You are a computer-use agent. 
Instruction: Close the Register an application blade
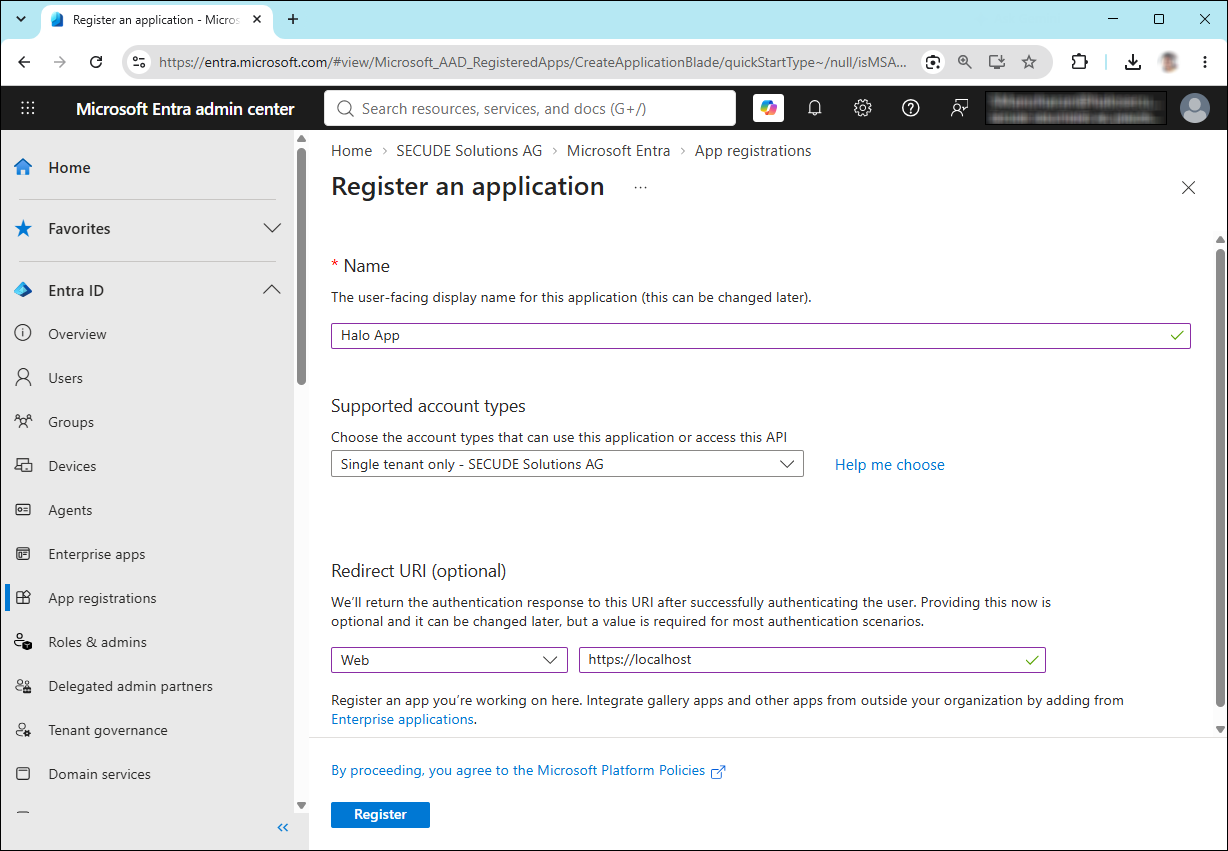click(1188, 188)
